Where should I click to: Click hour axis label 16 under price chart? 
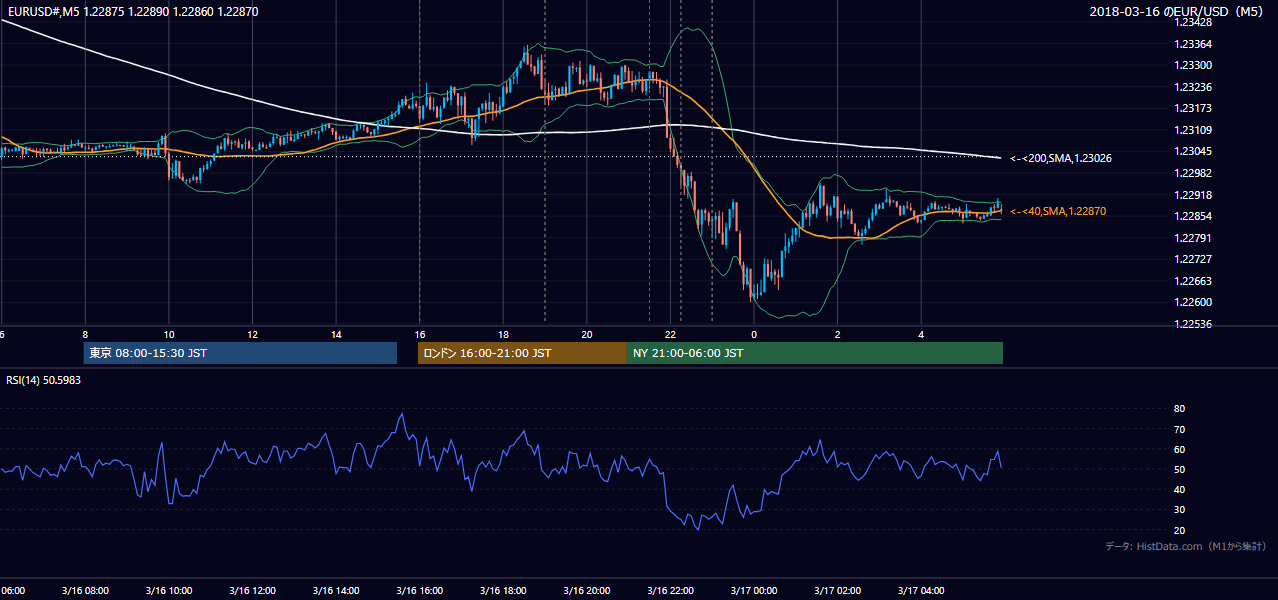[420, 335]
